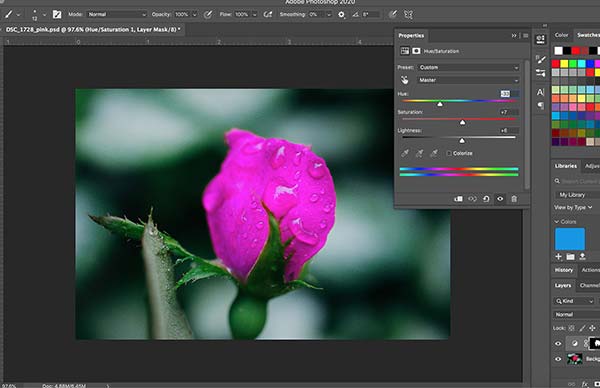Collapse Properties panel with double-arrow icon
Screen dimensions: 600x388
pyautogui.click(x=514, y=36)
